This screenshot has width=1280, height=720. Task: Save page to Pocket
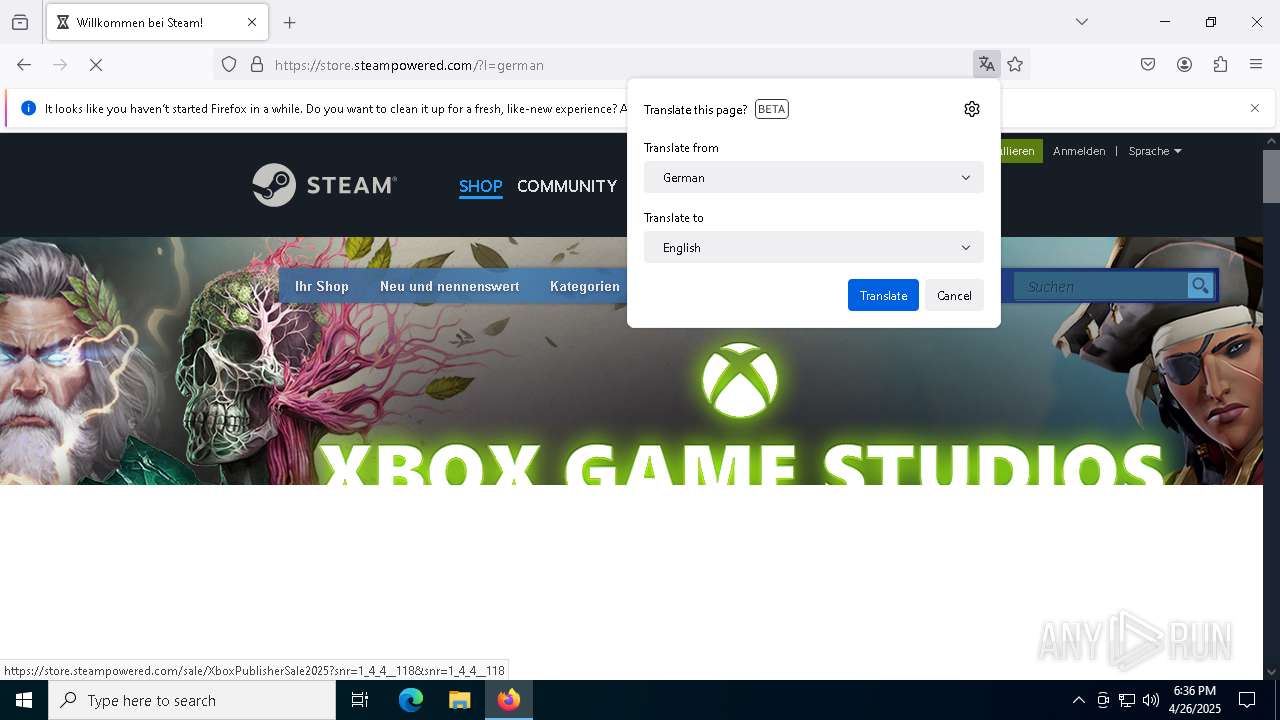(x=1148, y=65)
